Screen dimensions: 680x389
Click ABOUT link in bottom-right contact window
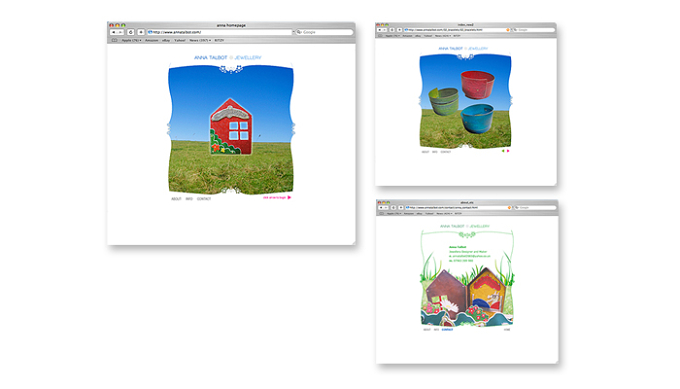pos(427,330)
